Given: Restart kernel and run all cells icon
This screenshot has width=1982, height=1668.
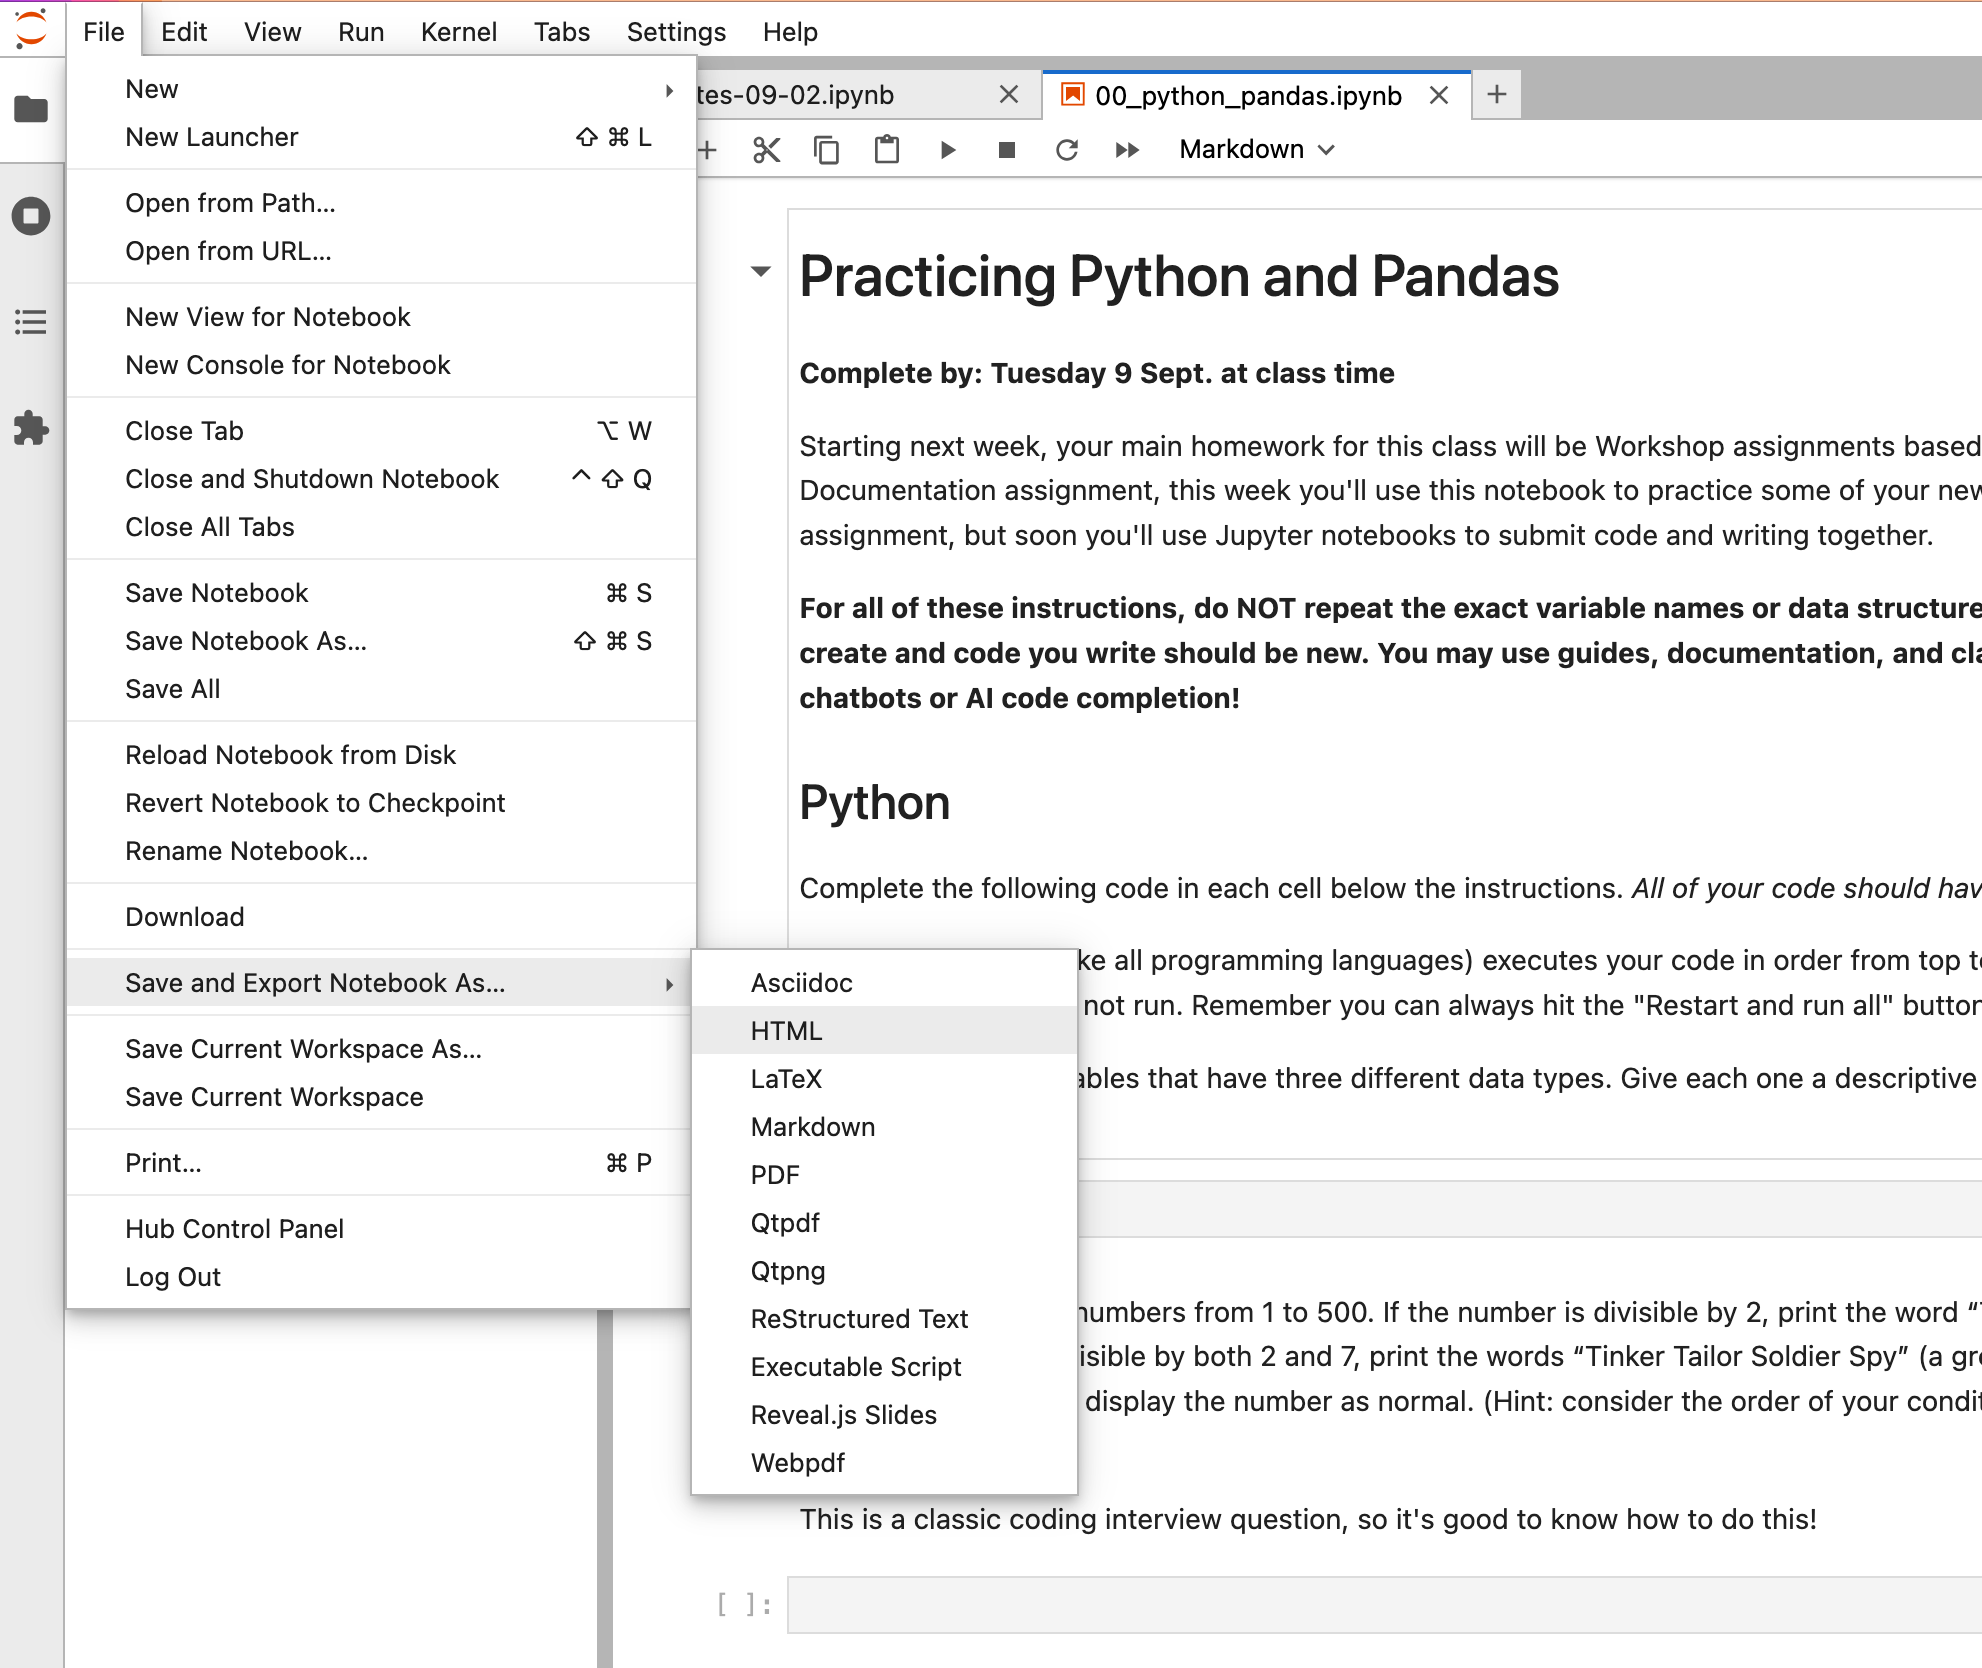Looking at the screenshot, I should click(1127, 150).
